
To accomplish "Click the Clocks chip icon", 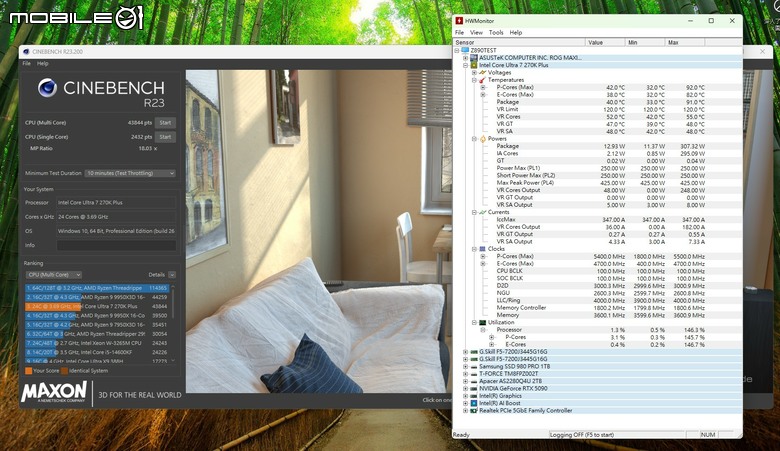I will (x=483, y=249).
